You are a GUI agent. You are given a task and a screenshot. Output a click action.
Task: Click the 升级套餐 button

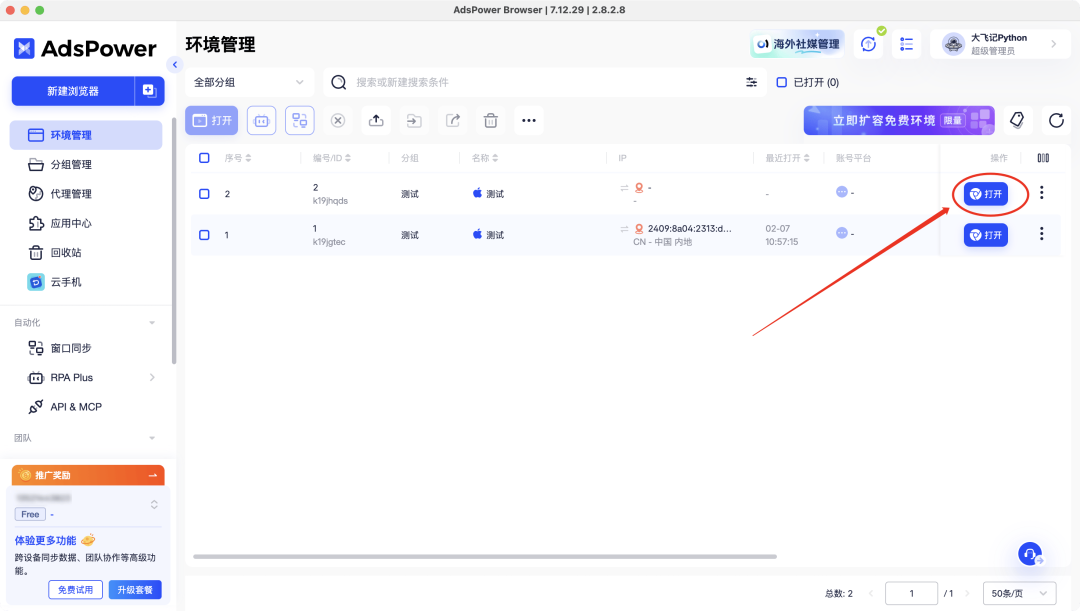pyautogui.click(x=135, y=590)
